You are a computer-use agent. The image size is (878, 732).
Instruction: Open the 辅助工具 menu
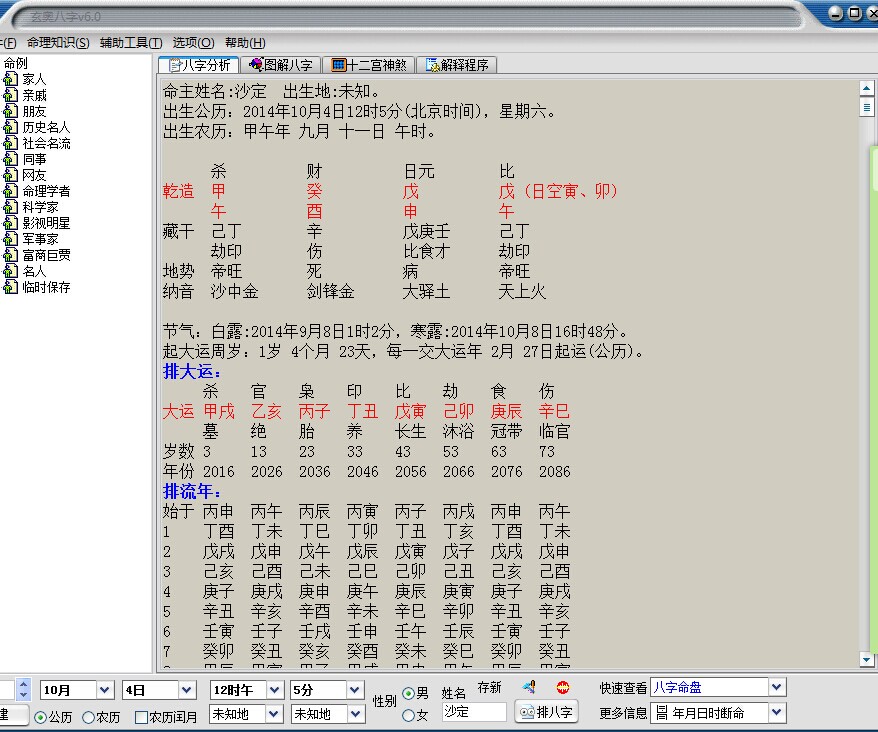(130, 43)
